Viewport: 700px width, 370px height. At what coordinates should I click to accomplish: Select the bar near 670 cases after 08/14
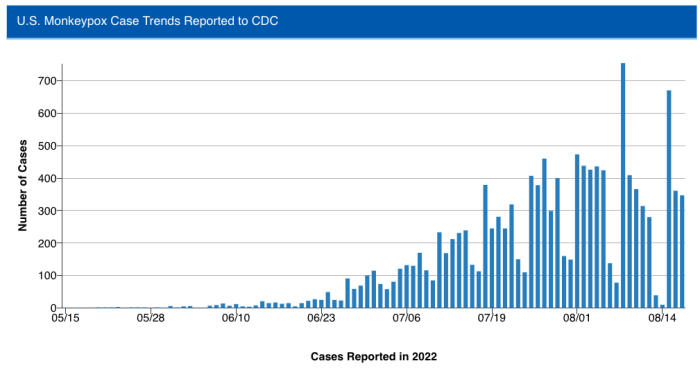tap(669, 199)
